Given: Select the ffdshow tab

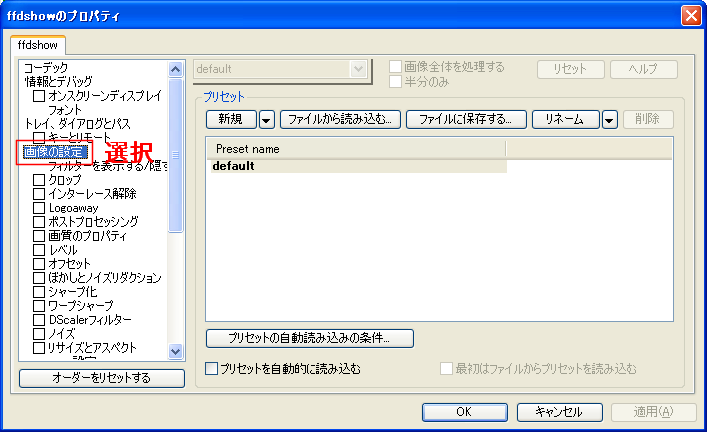Looking at the screenshot, I should (x=38, y=45).
